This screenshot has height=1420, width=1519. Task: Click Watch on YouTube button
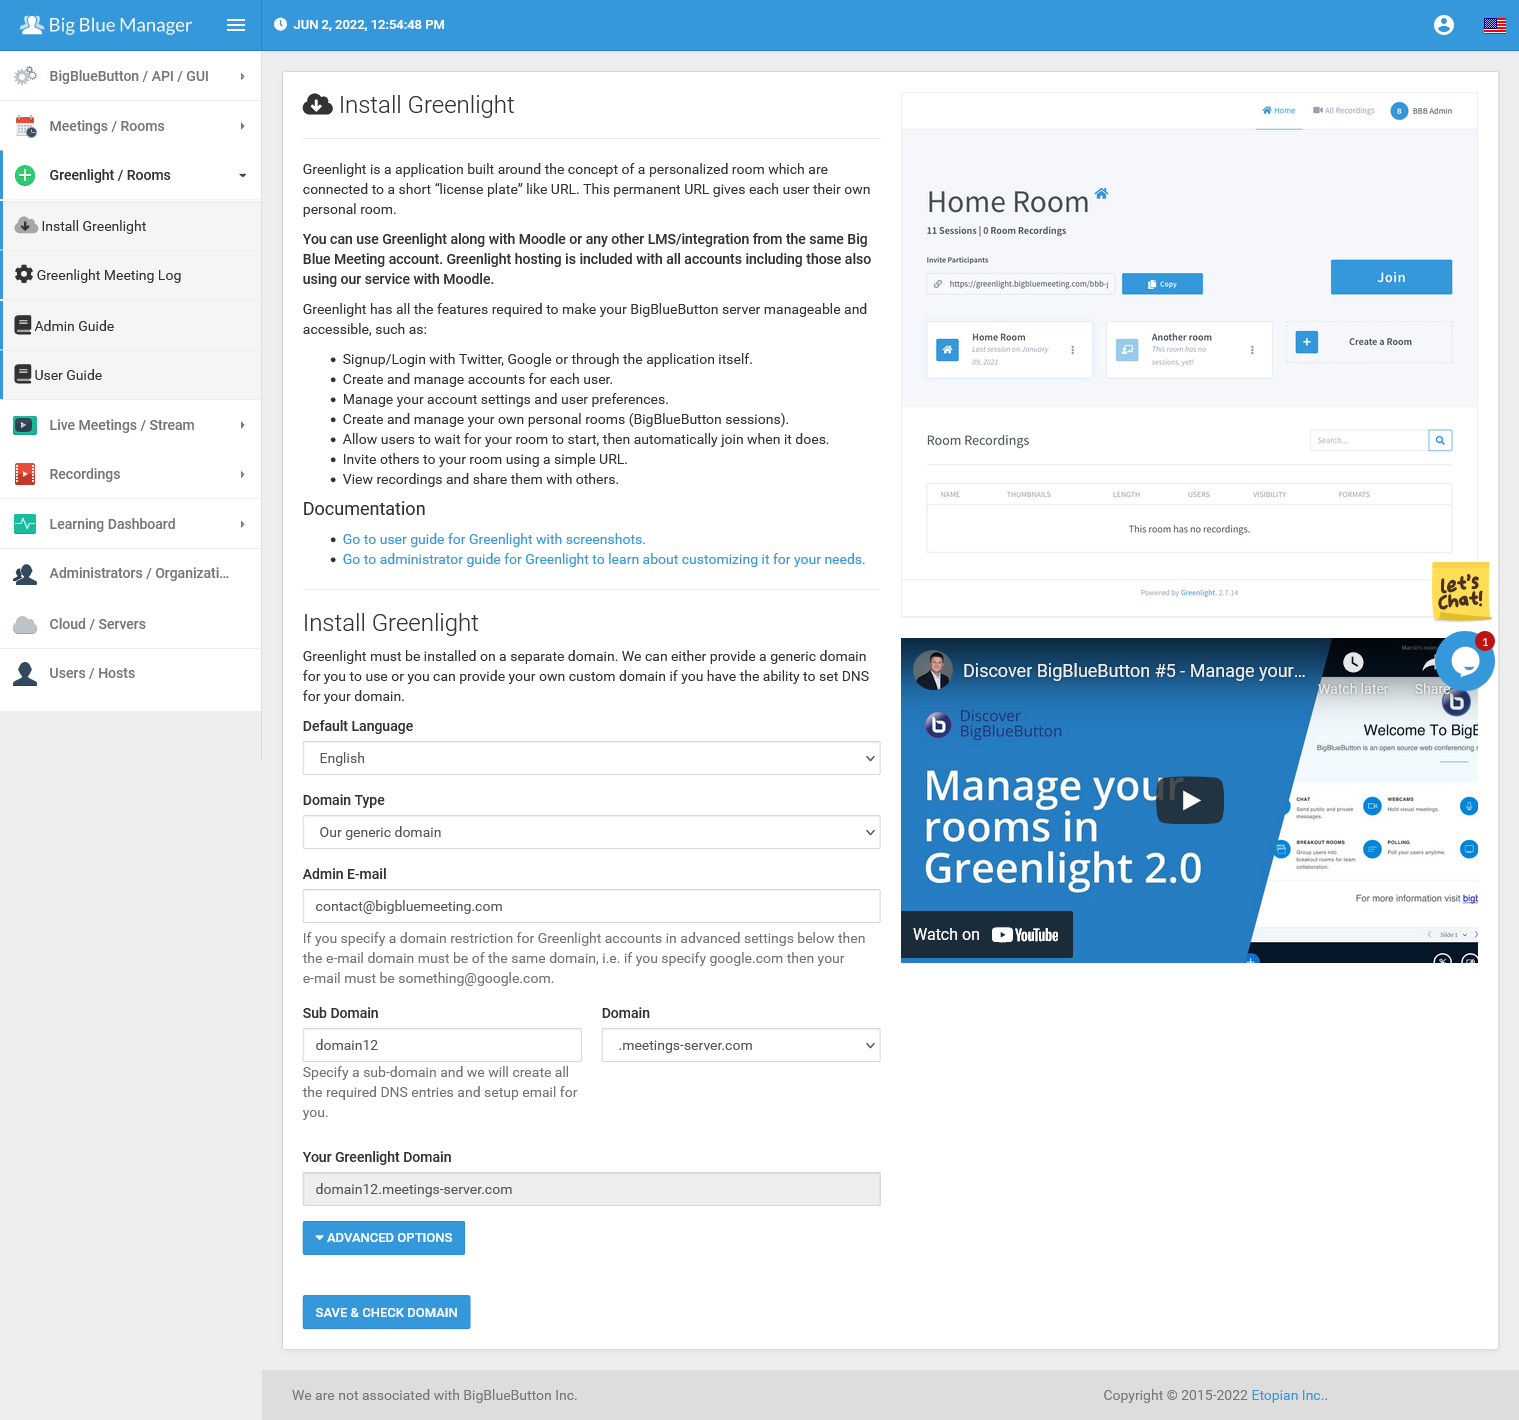(986, 935)
